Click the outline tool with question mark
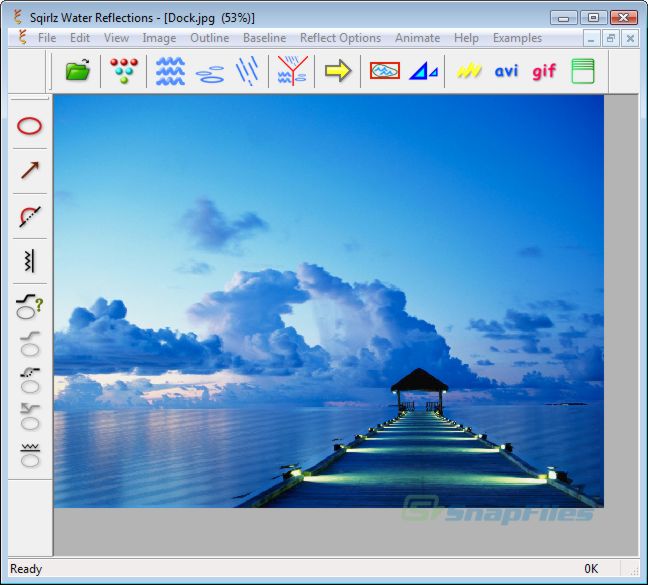 coord(29,307)
